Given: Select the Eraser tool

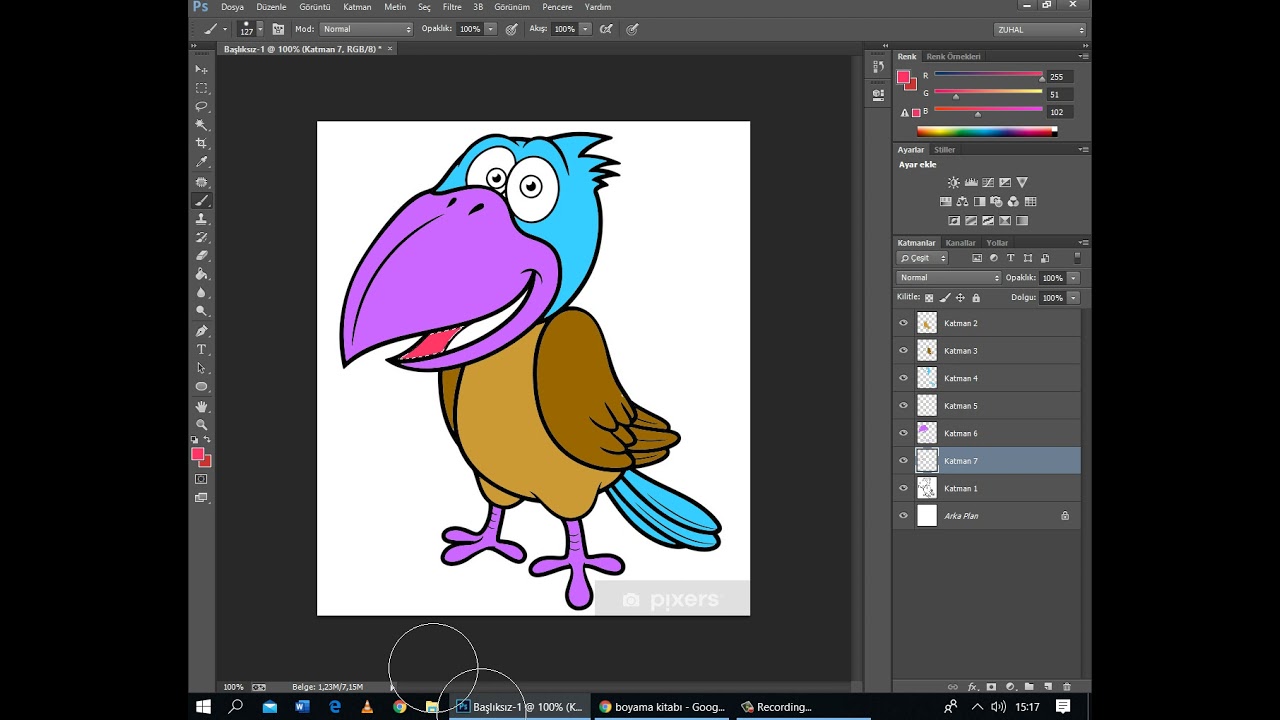Looking at the screenshot, I should click(x=201, y=255).
